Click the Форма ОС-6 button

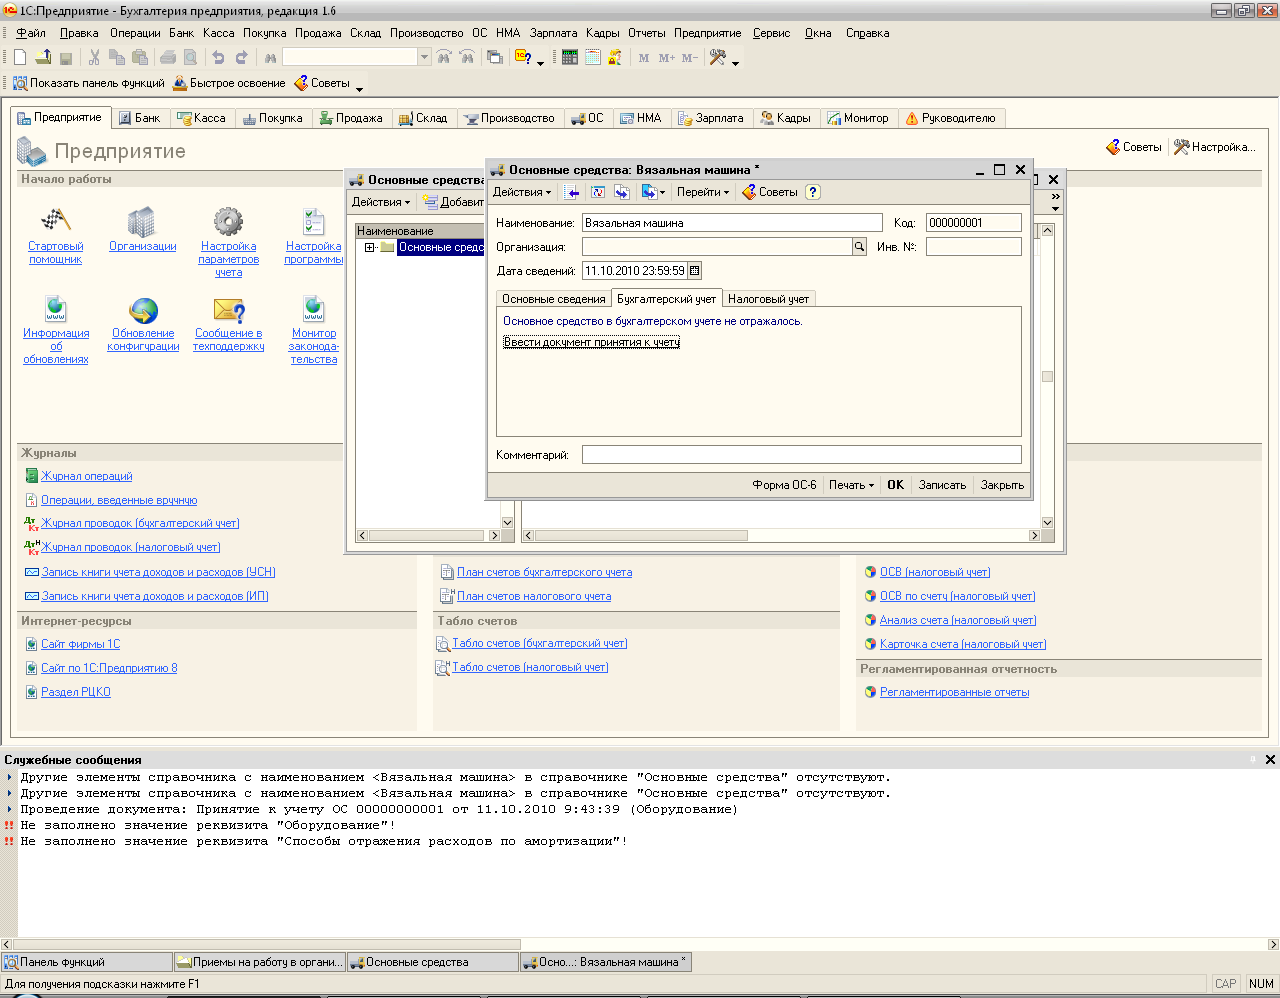784,485
